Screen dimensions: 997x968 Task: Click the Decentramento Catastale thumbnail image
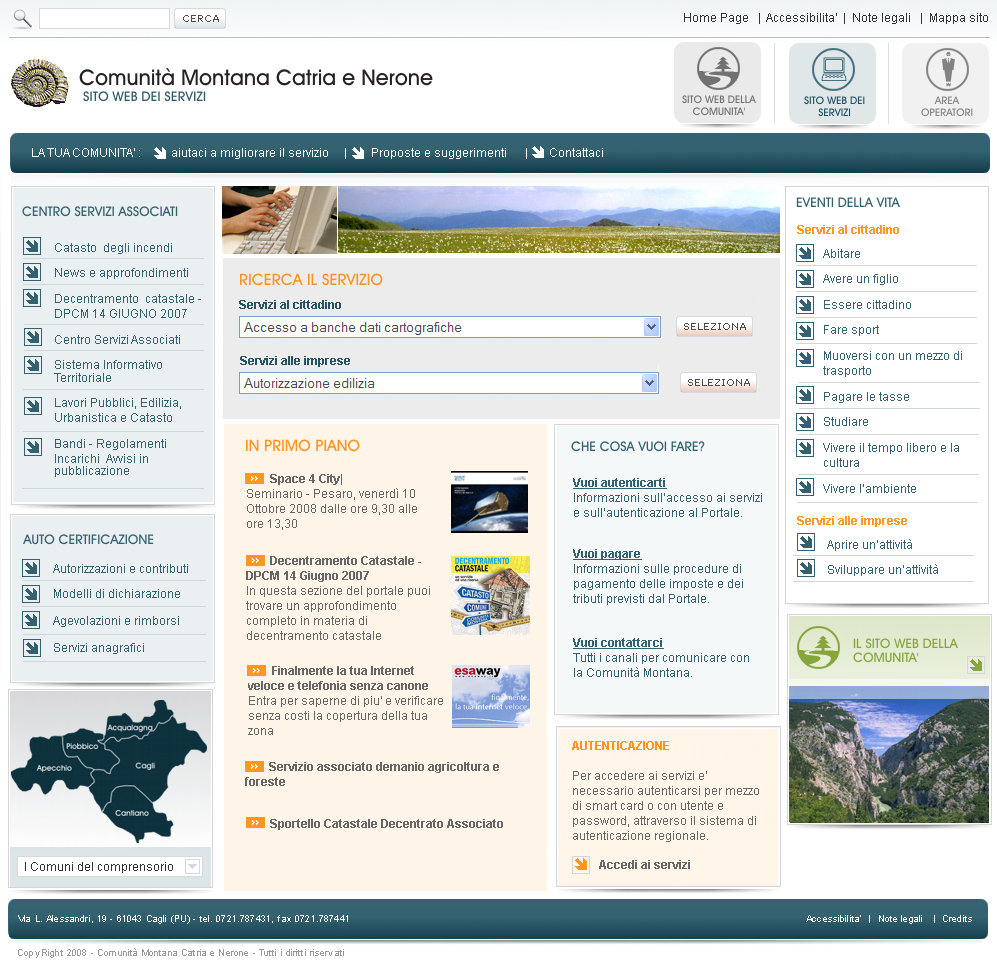[490, 595]
